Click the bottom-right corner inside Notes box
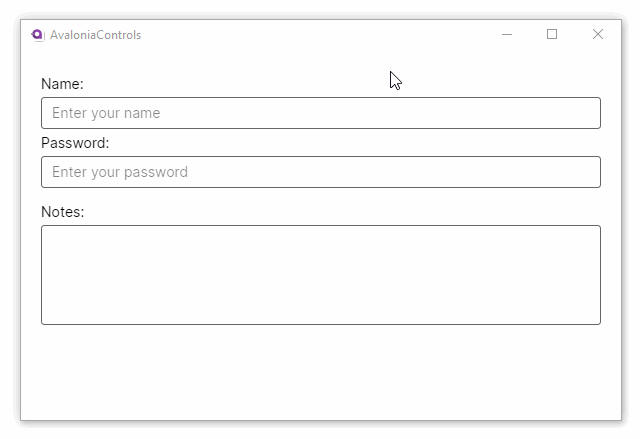The image size is (640, 439). click(x=592, y=316)
